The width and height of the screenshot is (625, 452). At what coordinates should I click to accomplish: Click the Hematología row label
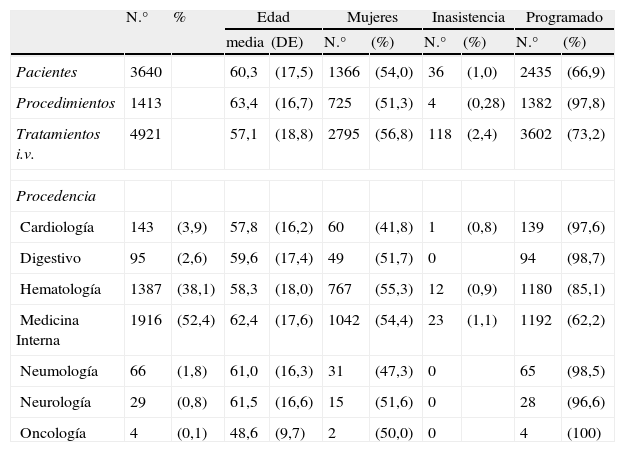point(60,289)
